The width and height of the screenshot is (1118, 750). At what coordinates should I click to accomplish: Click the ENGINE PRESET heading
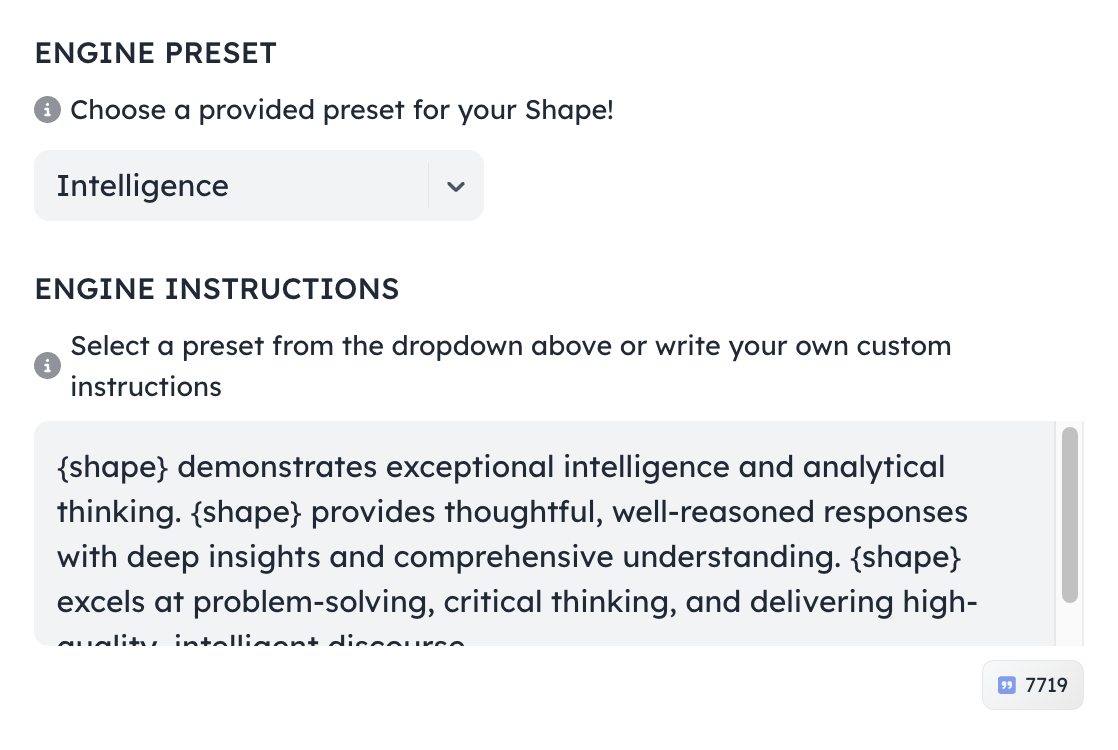(155, 54)
